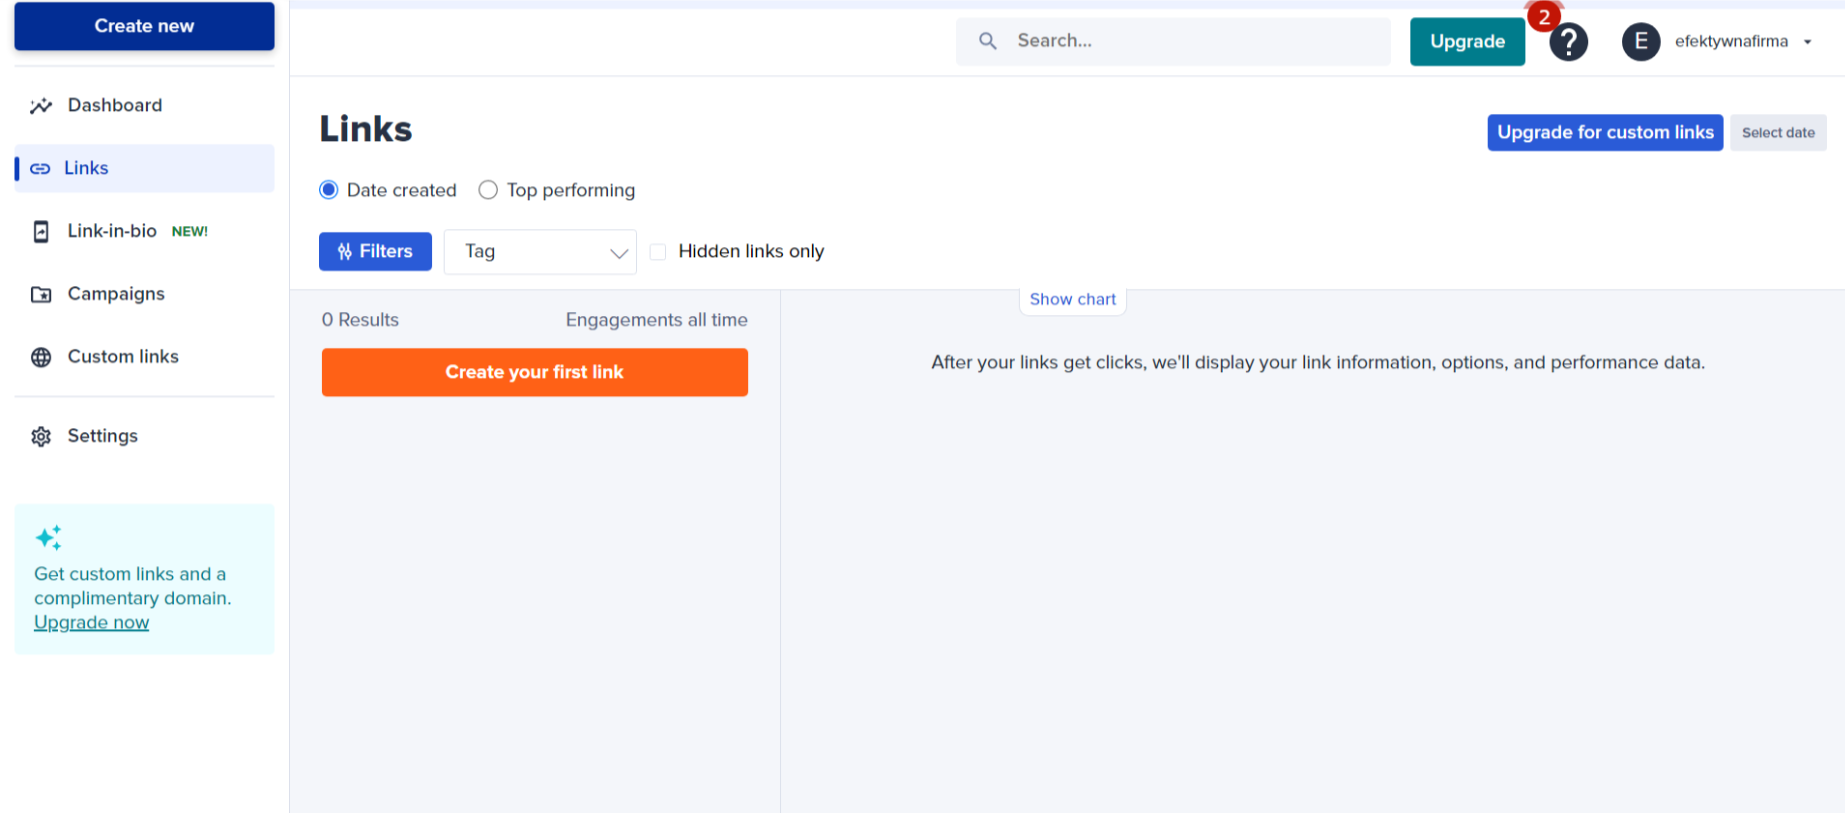Image resolution: width=1845 pixels, height=813 pixels.
Task: Select Top performing sorting option
Action: point(488,190)
